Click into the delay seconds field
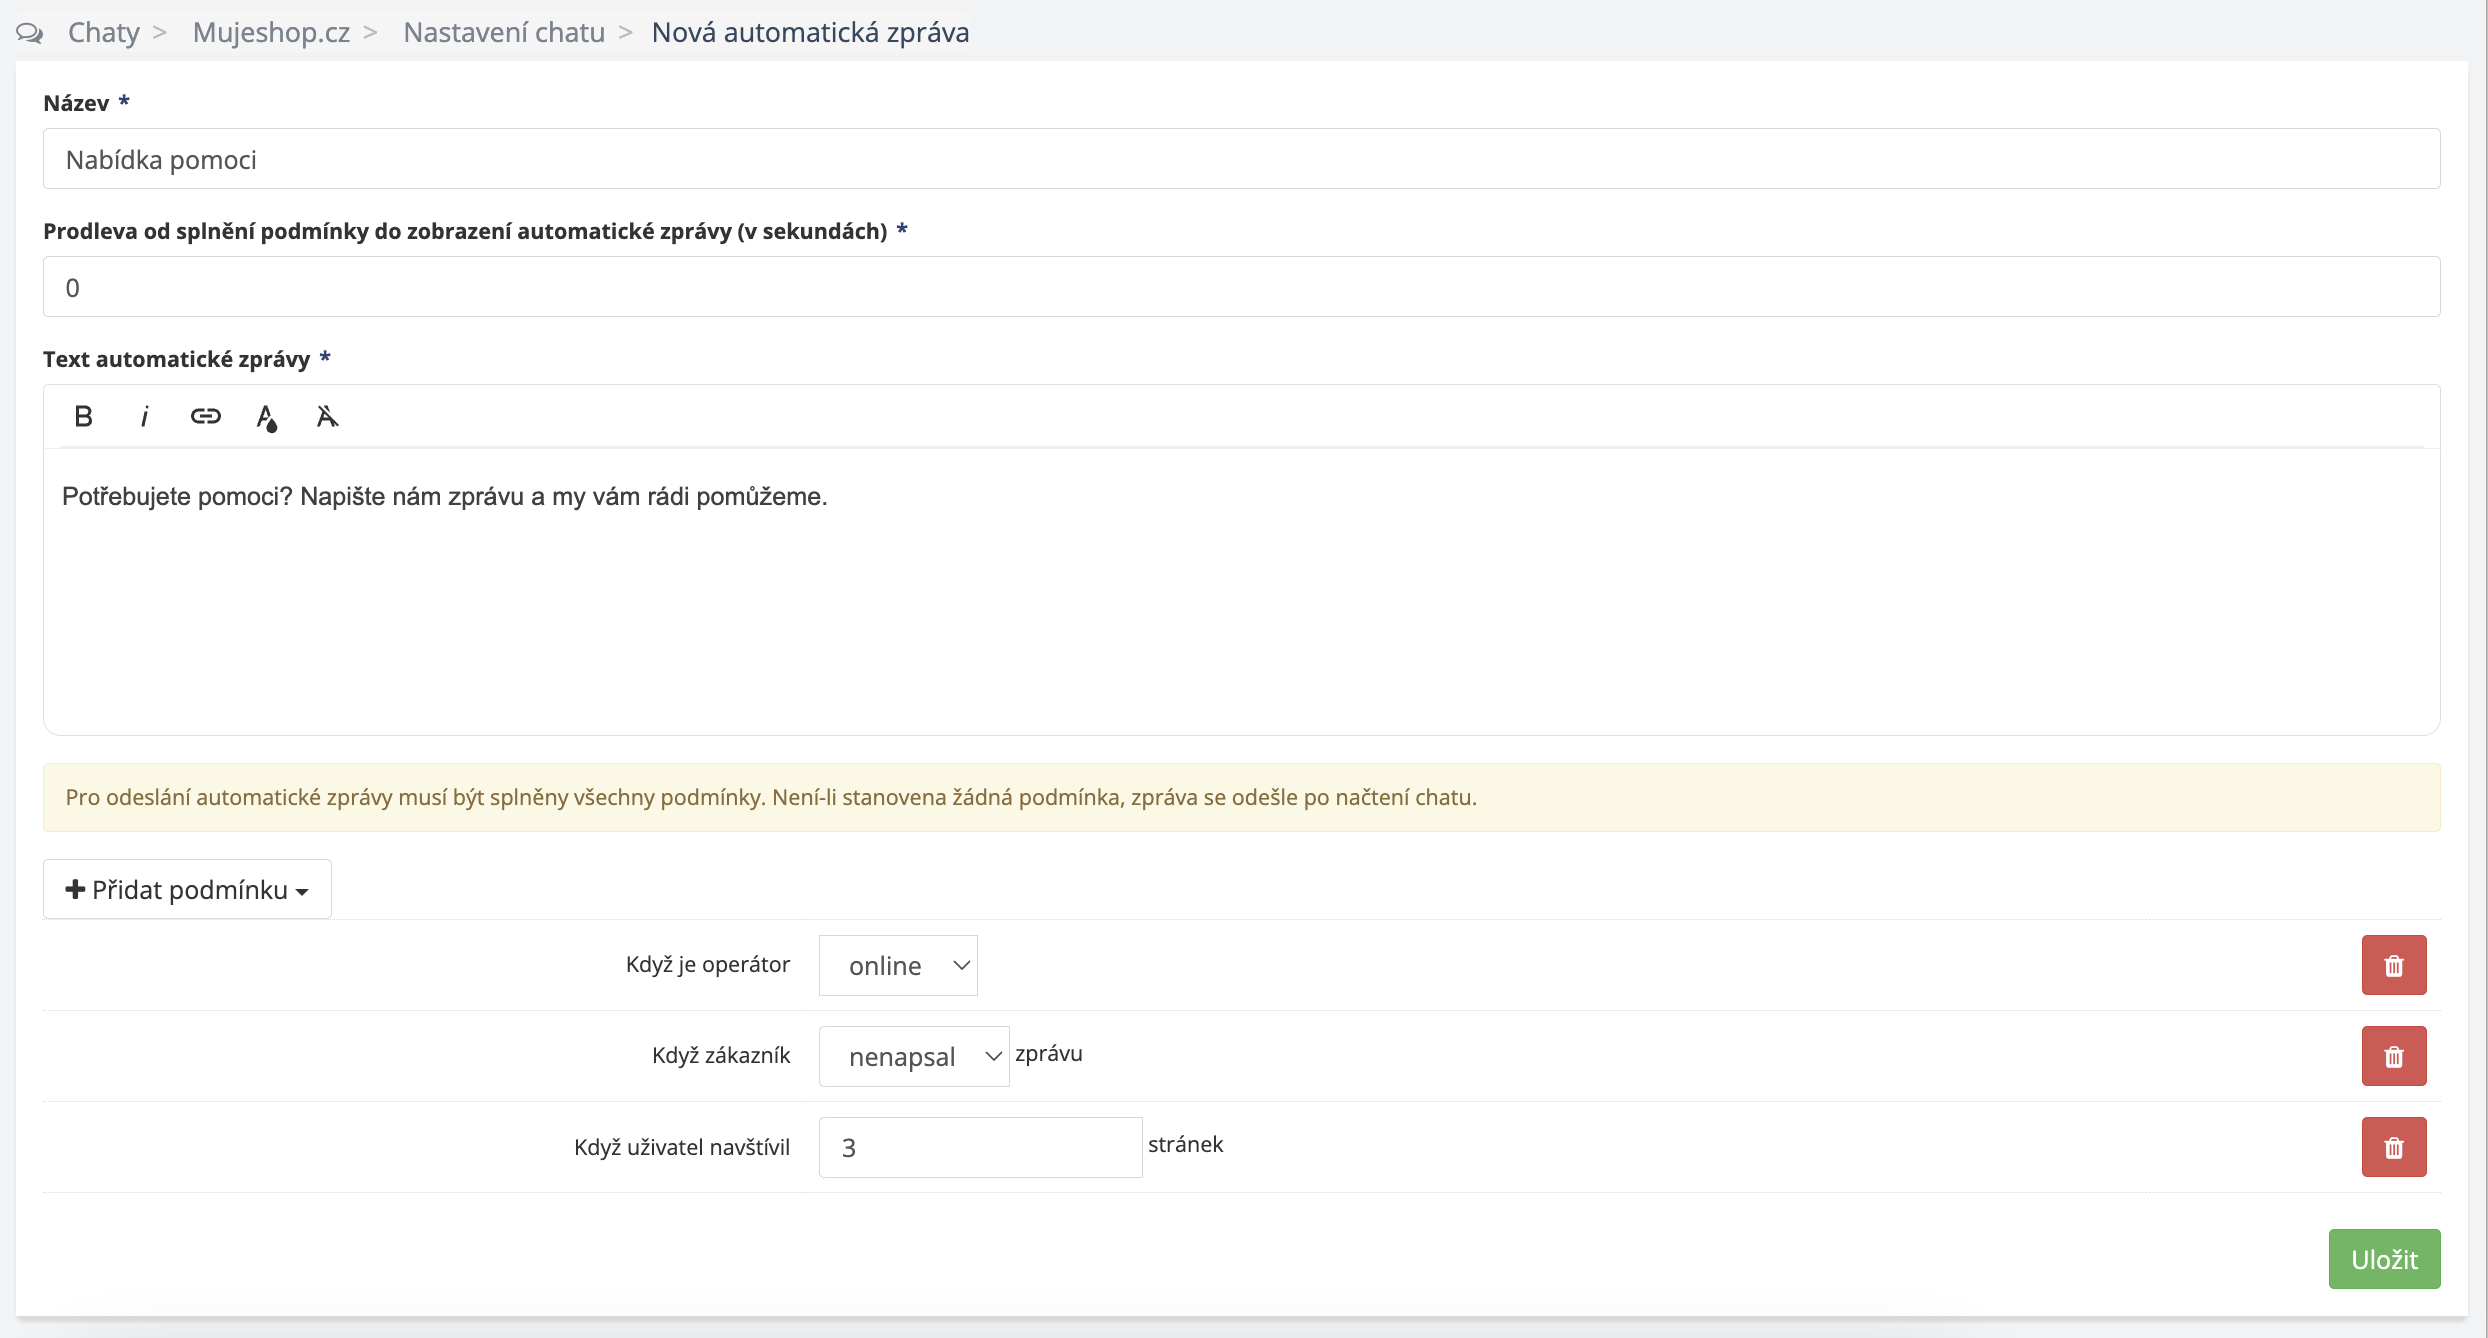The height and width of the screenshot is (1338, 2488). click(1240, 287)
